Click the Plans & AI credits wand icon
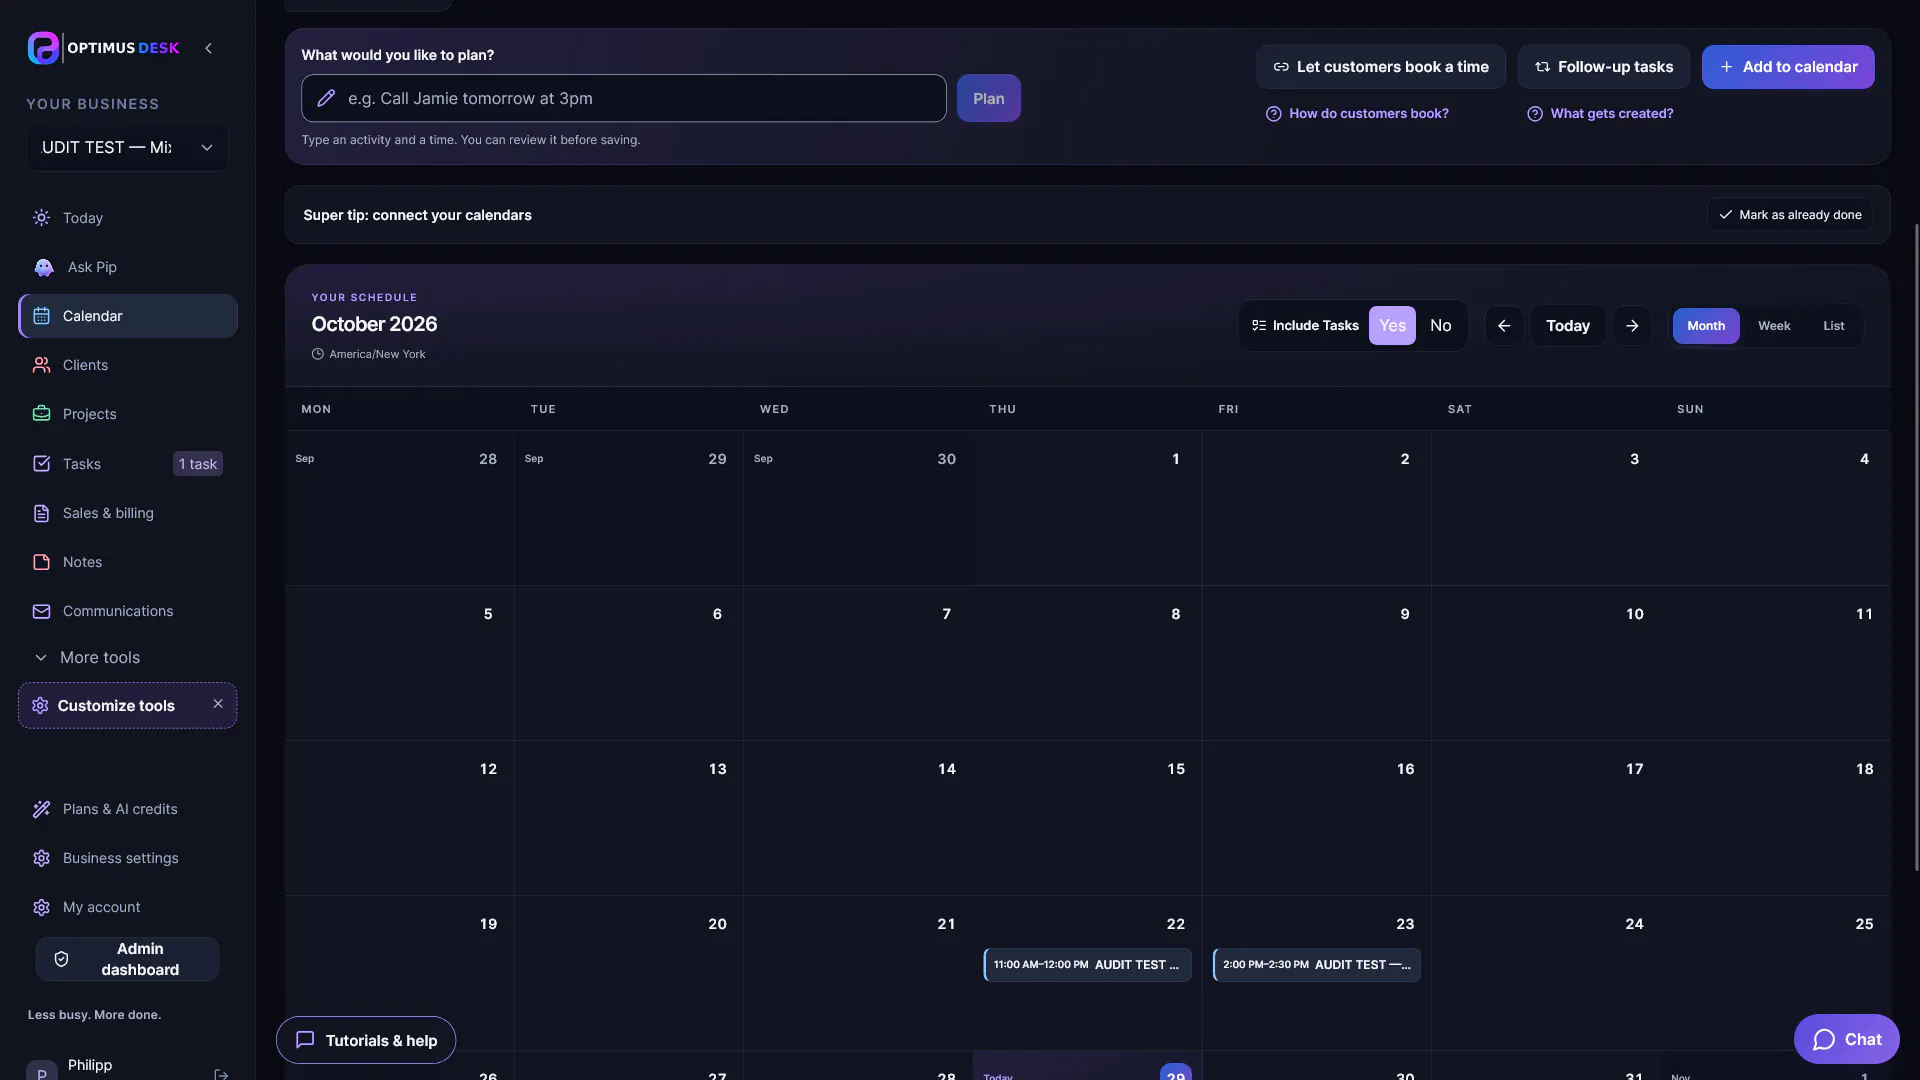Image resolution: width=1920 pixels, height=1080 pixels. point(41,809)
